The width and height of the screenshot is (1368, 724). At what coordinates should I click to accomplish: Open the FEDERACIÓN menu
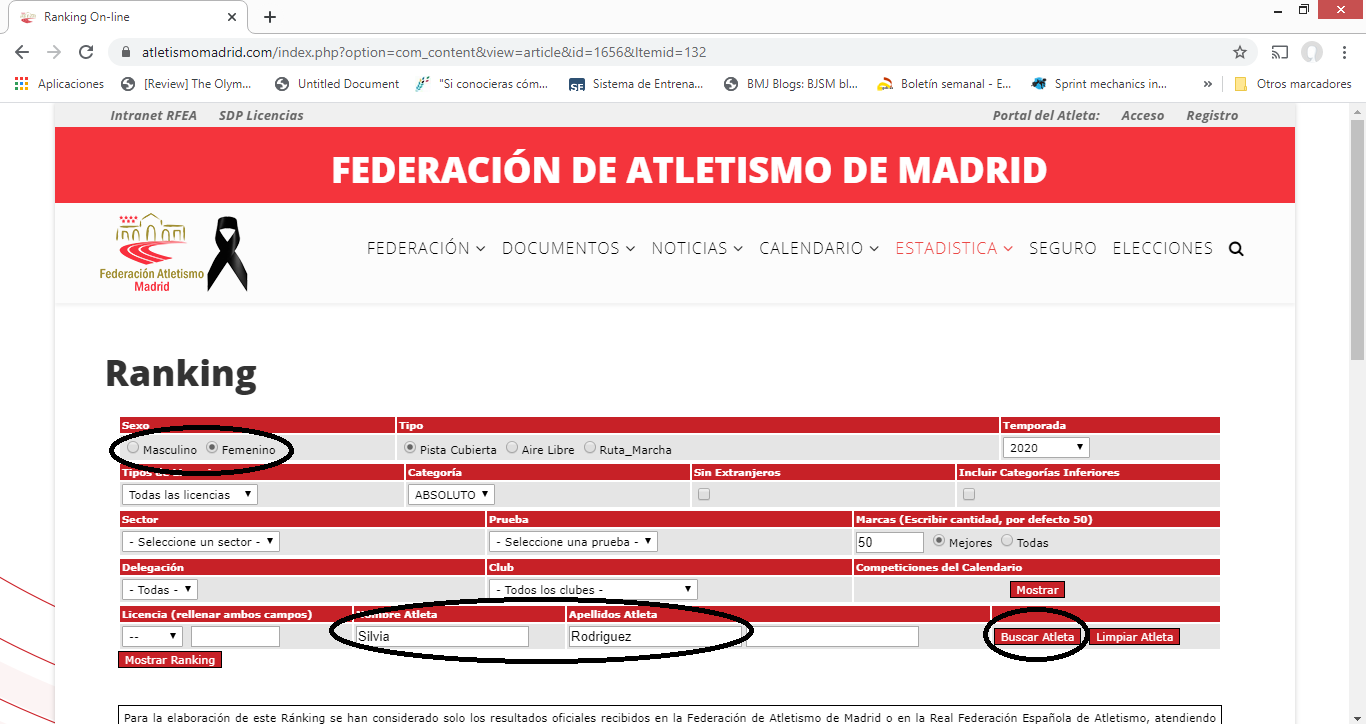point(426,248)
